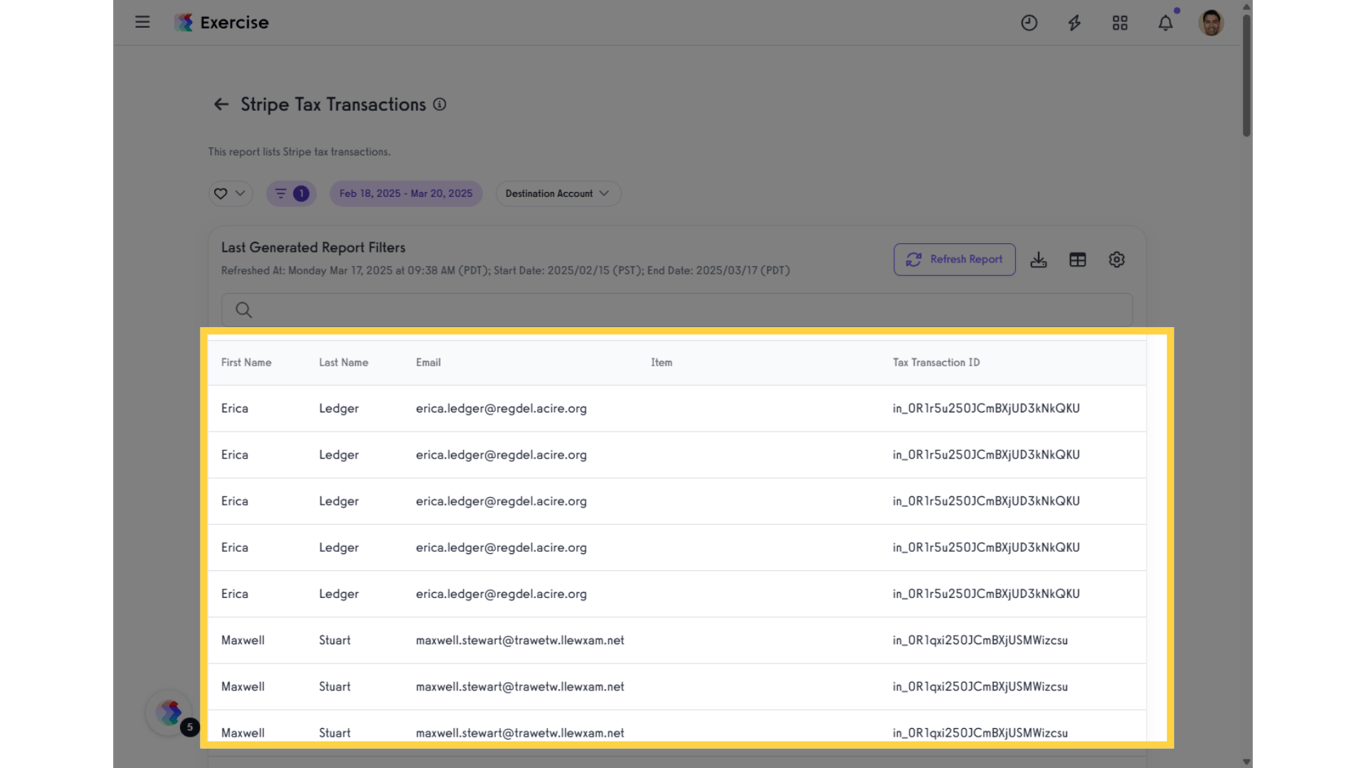Download the report using the download icon

click(x=1039, y=260)
